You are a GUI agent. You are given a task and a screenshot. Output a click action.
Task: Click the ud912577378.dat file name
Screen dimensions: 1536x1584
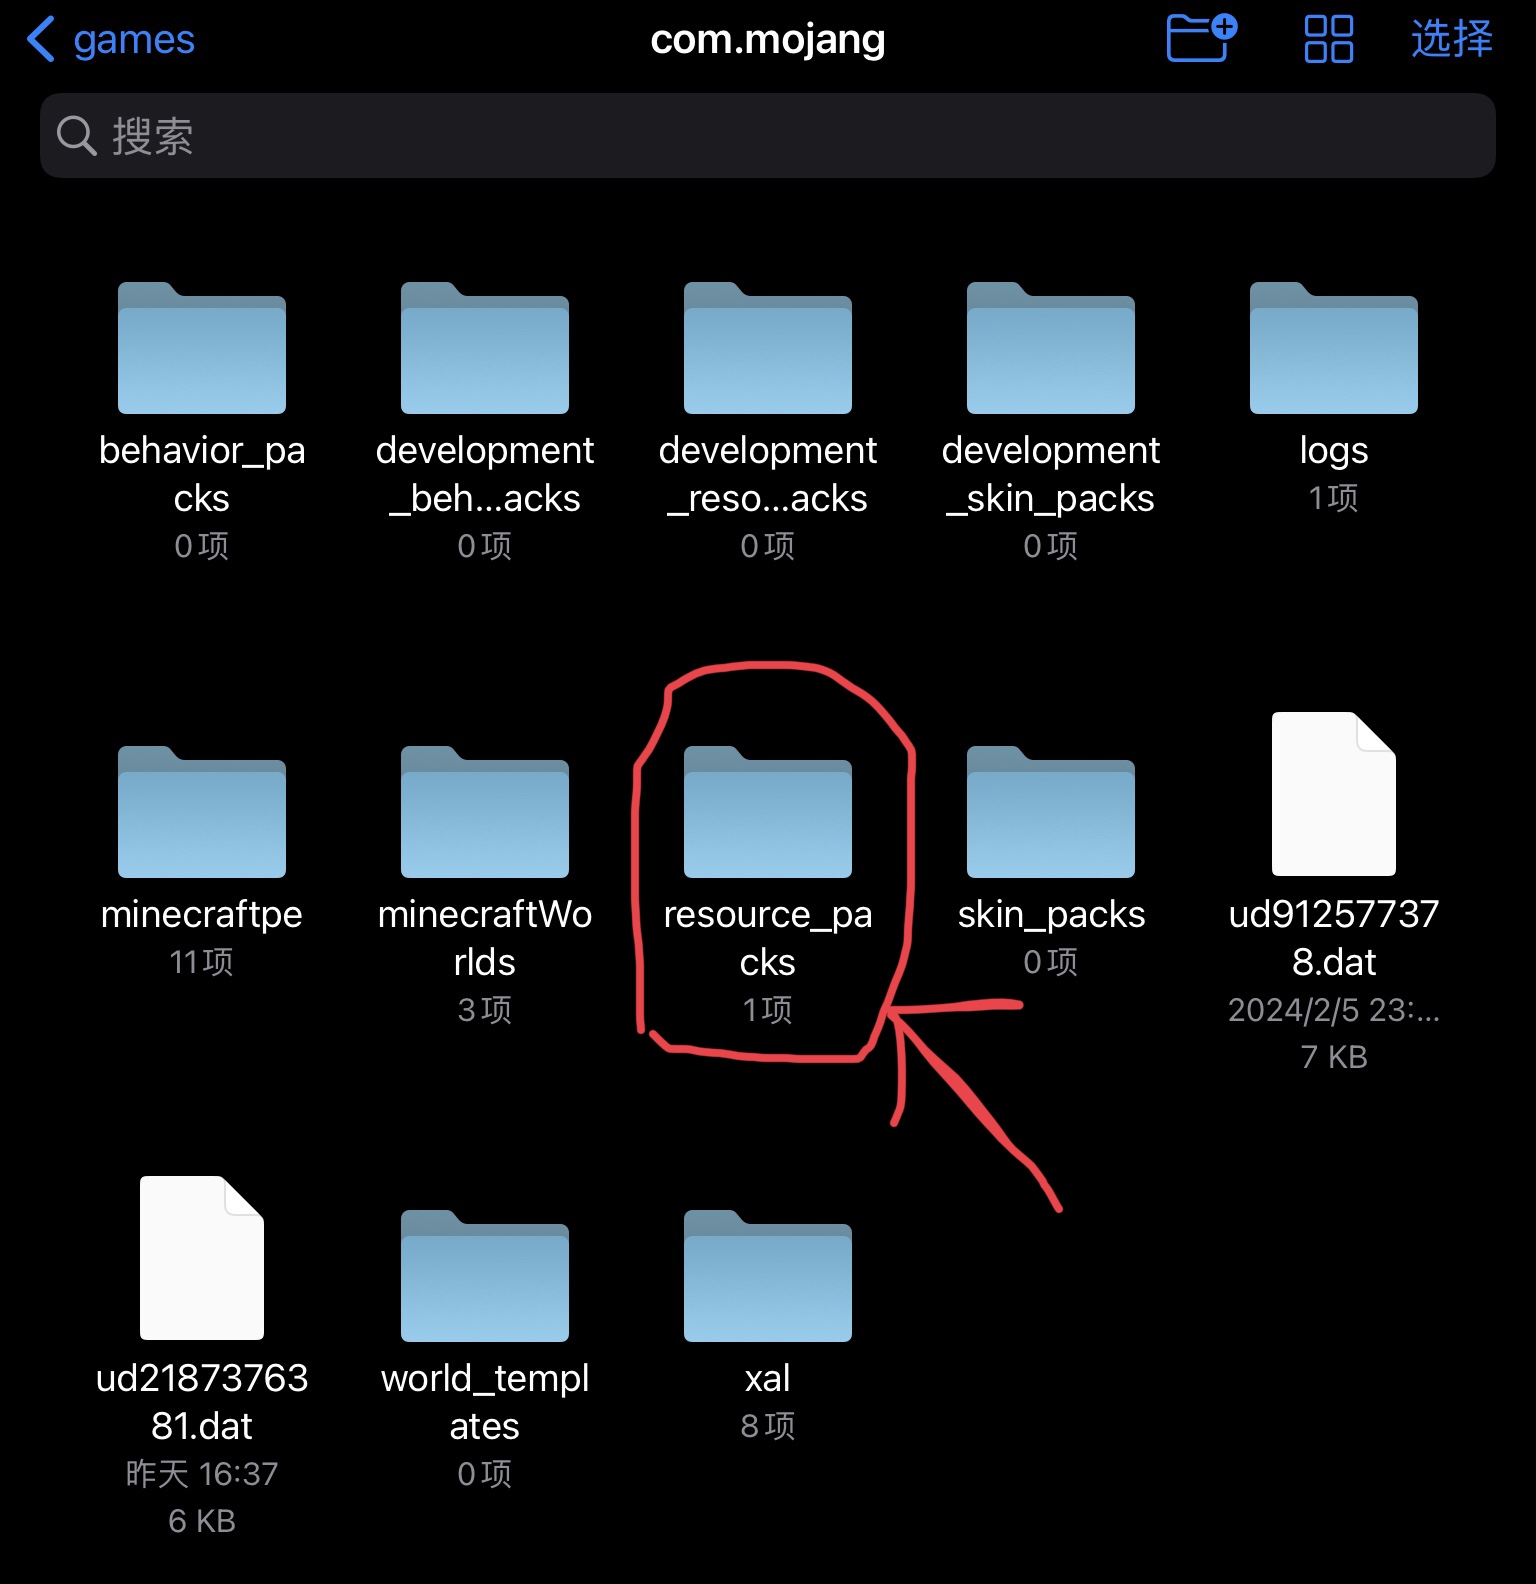pyautogui.click(x=1334, y=938)
